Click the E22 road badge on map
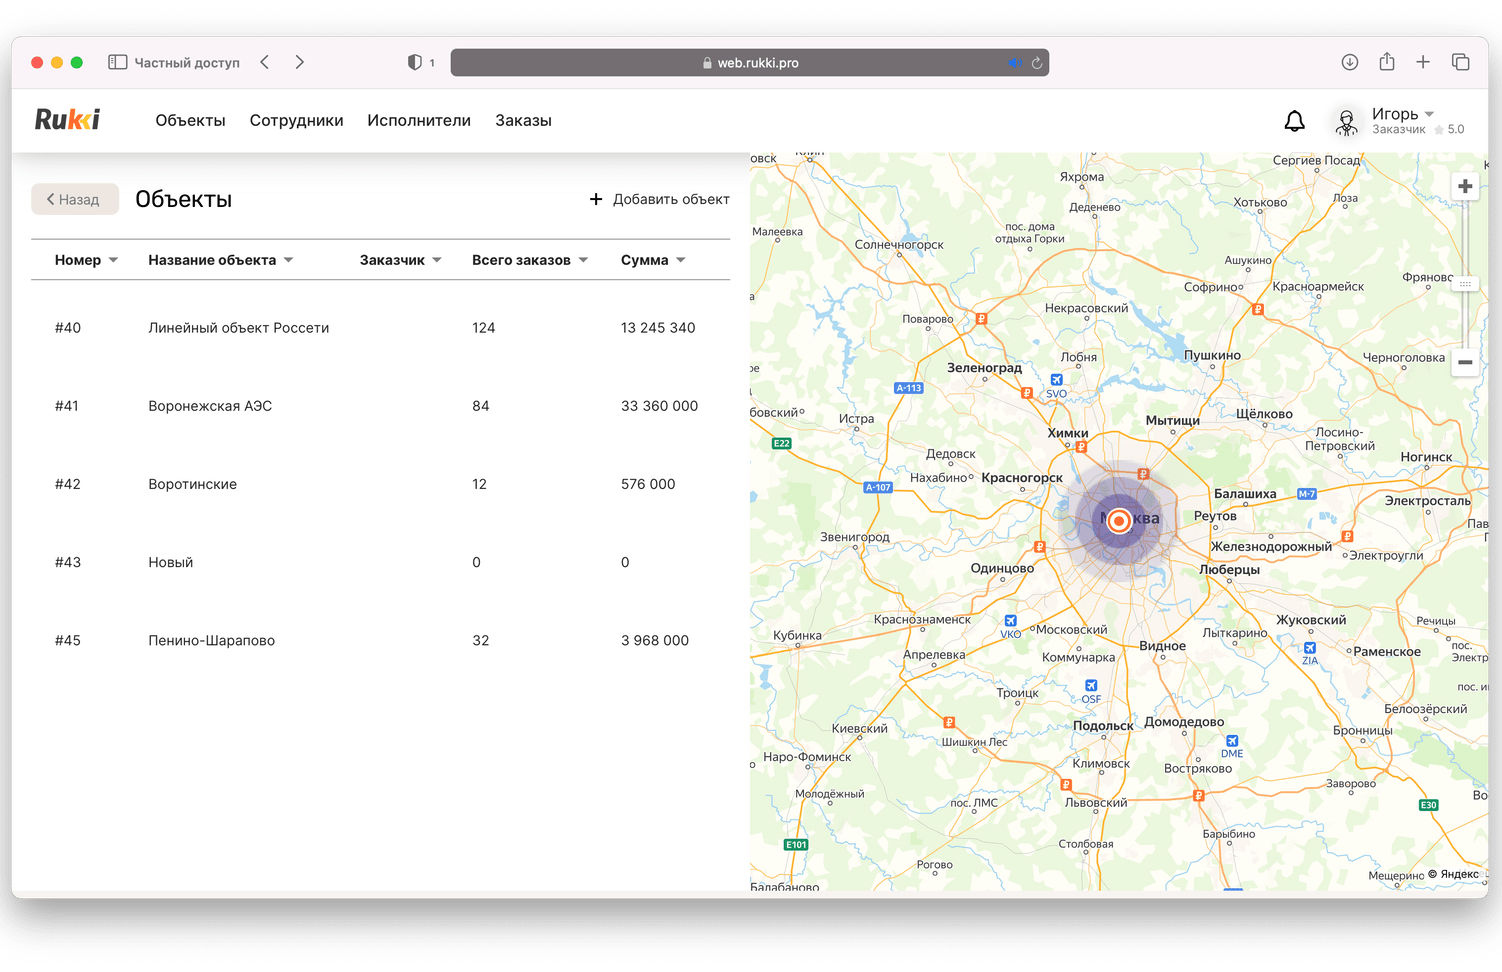Screen dimensions: 1502x972 [x=782, y=443]
